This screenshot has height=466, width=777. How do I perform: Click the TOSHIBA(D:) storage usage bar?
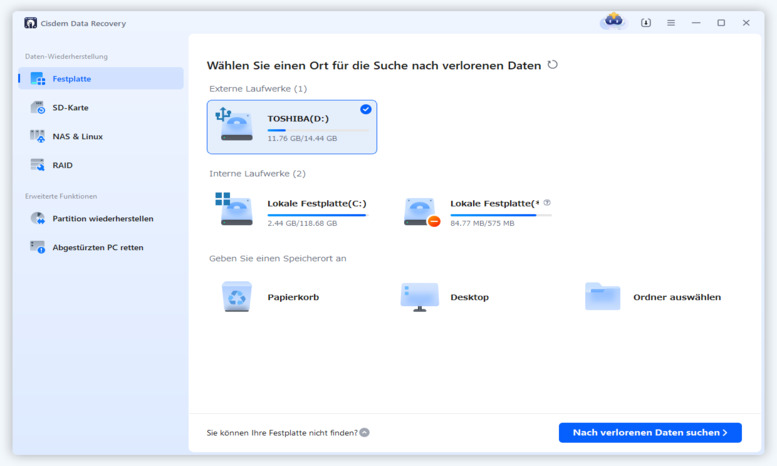[317, 130]
